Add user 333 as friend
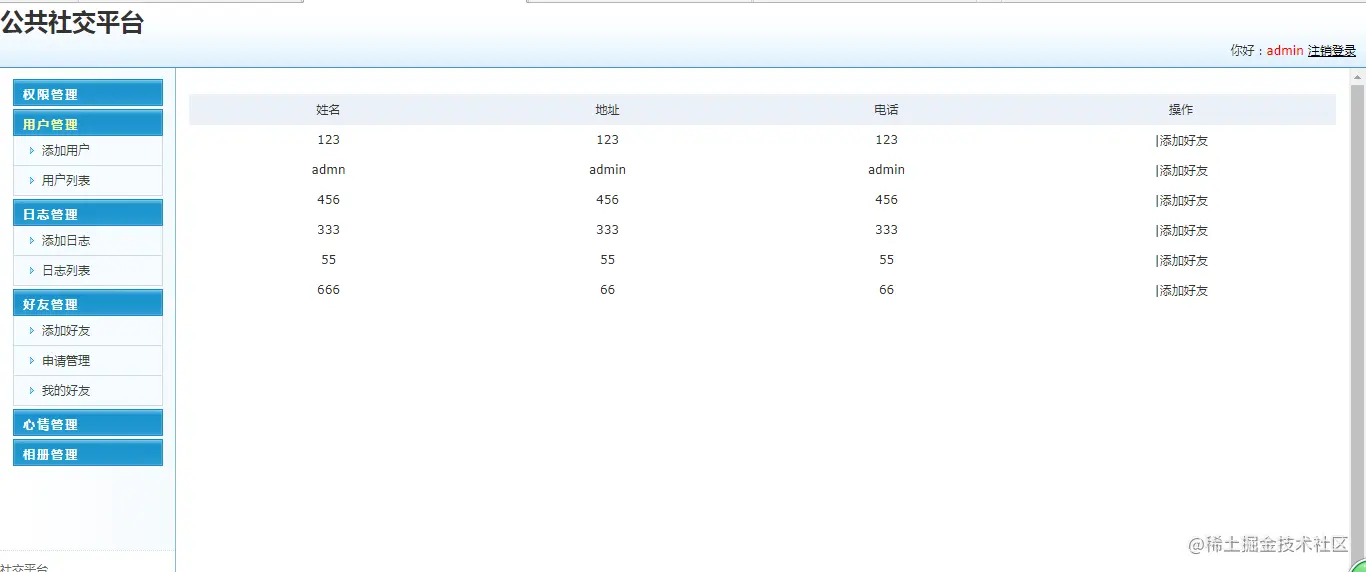 1184,231
